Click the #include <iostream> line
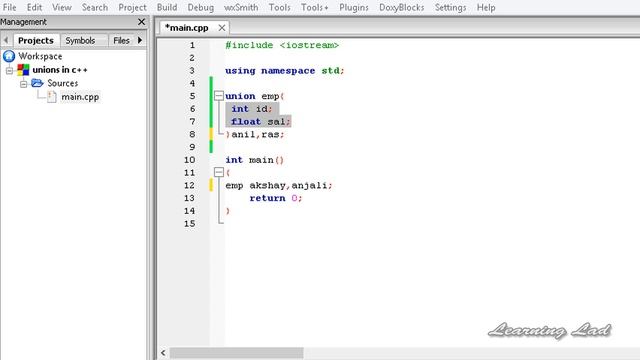The width and height of the screenshot is (640, 360). click(282, 45)
